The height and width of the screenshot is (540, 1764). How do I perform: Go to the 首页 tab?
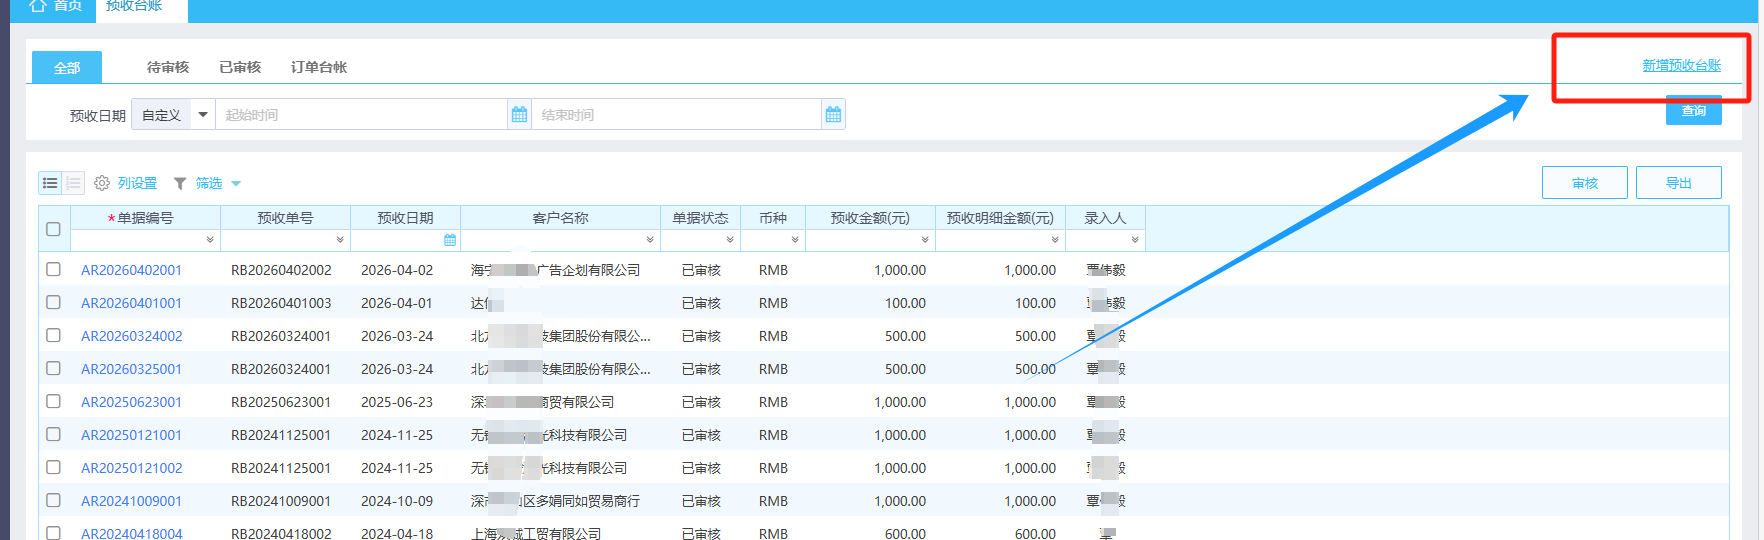coord(56,6)
